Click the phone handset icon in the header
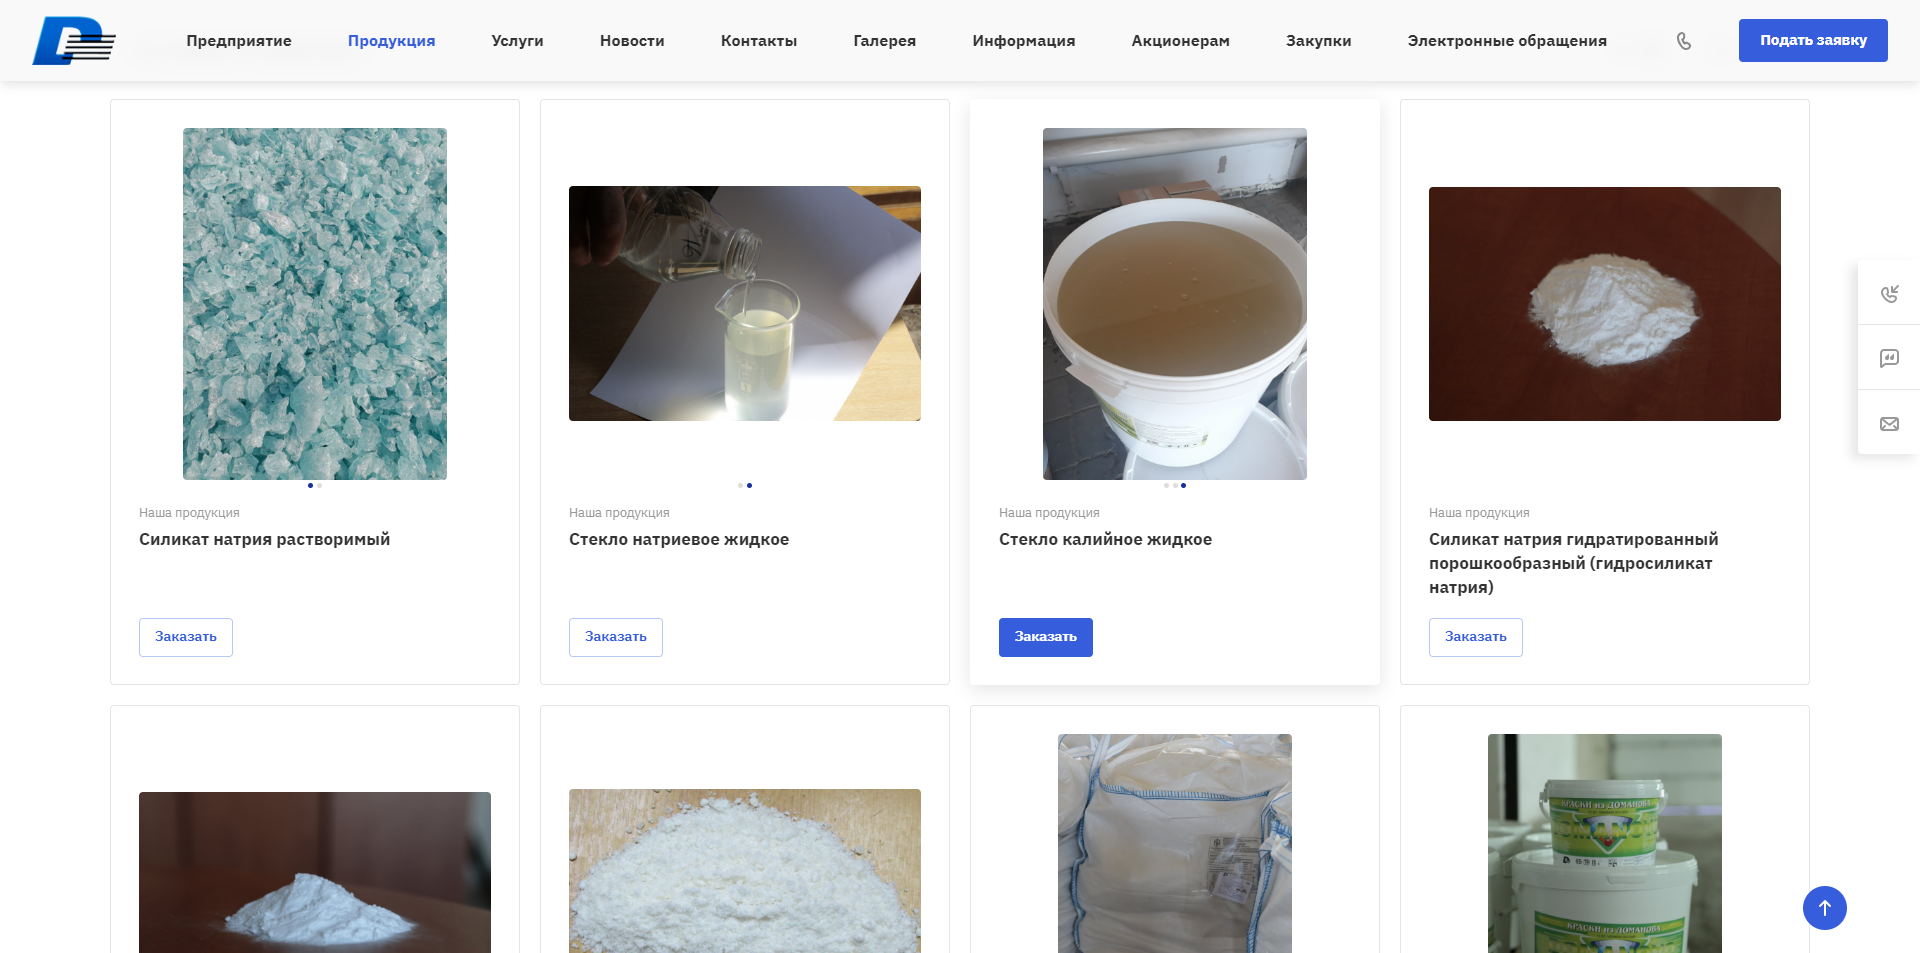The image size is (1920, 953). click(x=1684, y=41)
